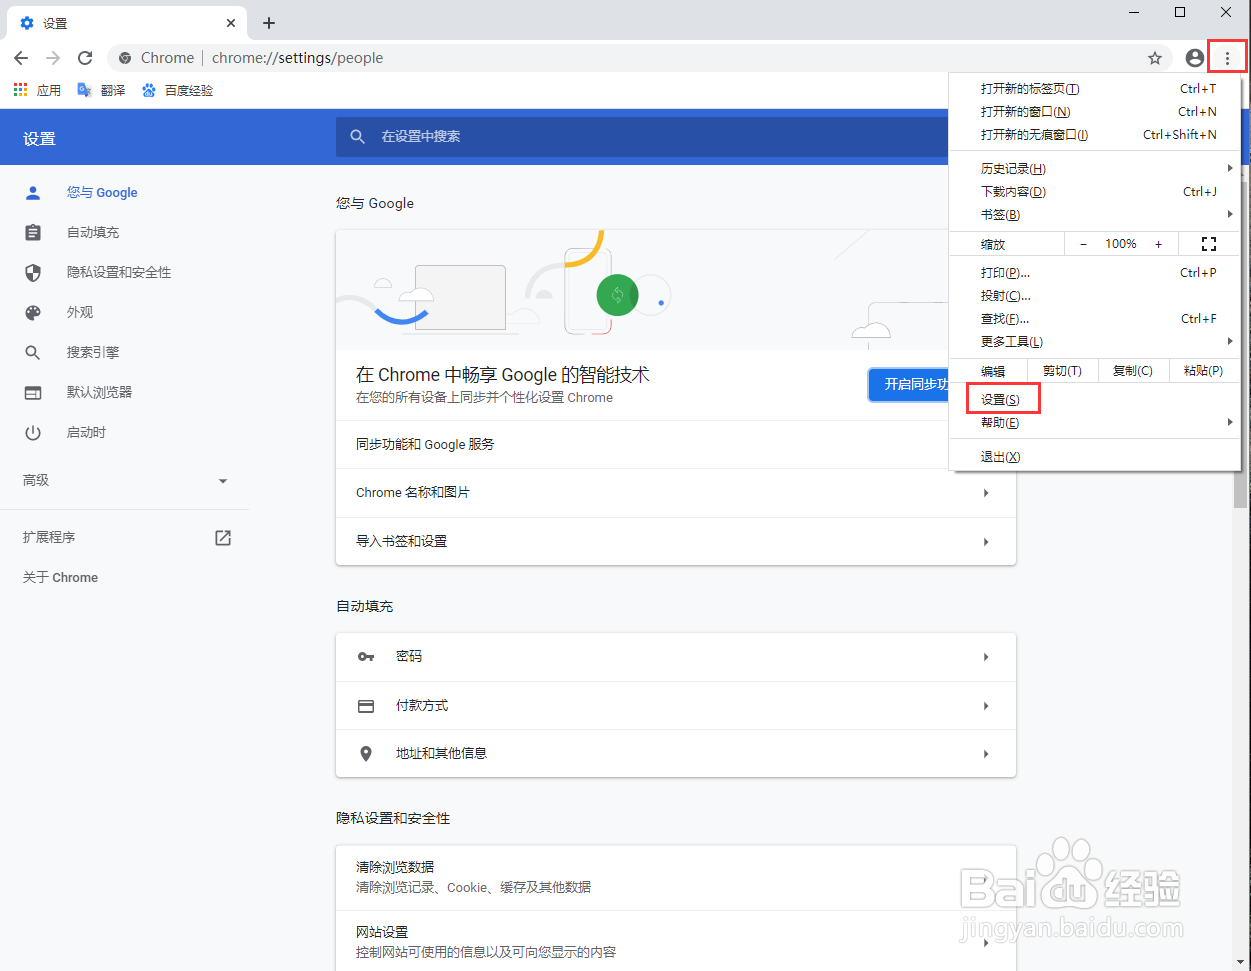The width and height of the screenshot is (1251, 971).
Task: Open the Chrome three-dot menu button
Action: pyautogui.click(x=1227, y=58)
